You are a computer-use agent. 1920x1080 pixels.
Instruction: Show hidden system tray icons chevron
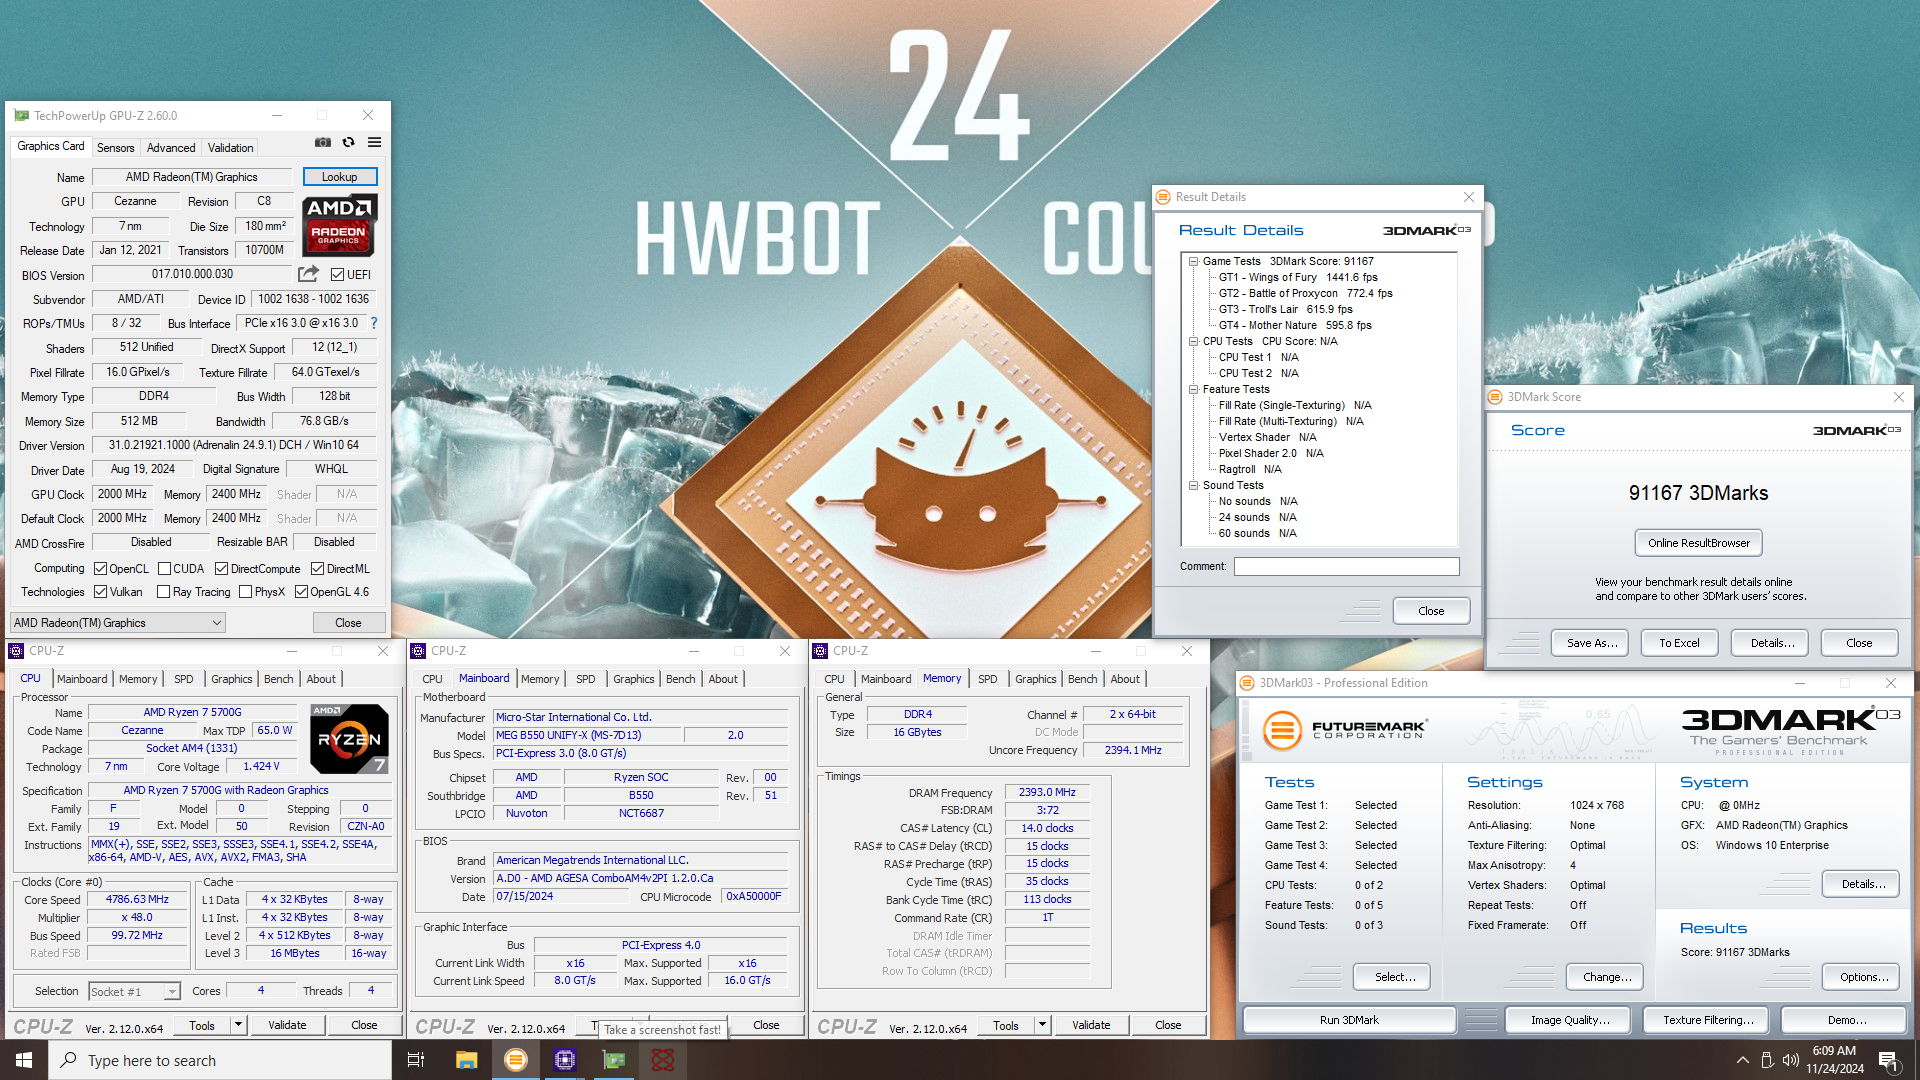pos(1743,1060)
